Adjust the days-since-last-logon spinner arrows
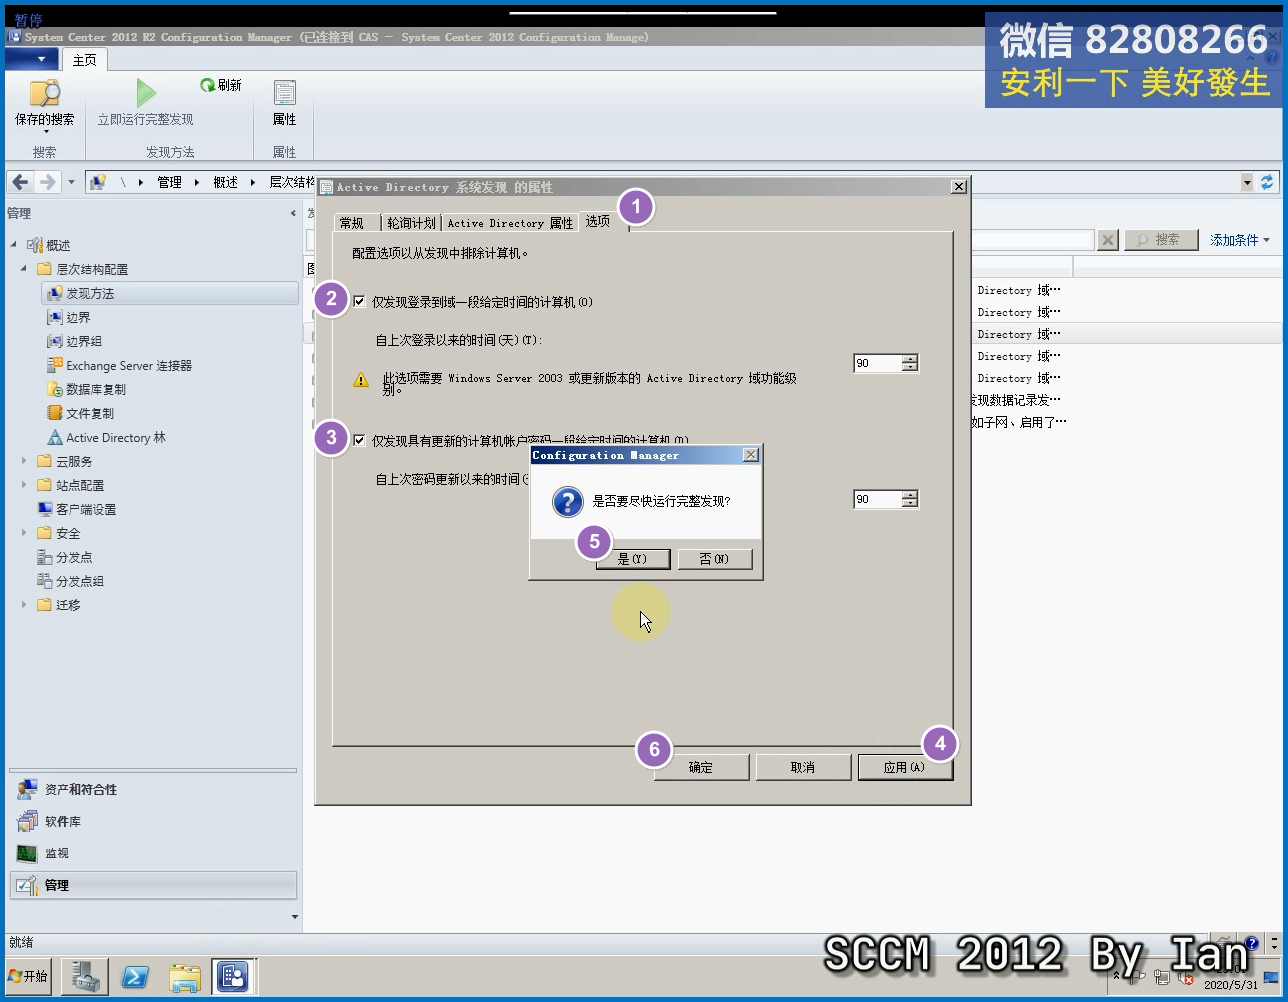The image size is (1288, 1002). [909, 363]
